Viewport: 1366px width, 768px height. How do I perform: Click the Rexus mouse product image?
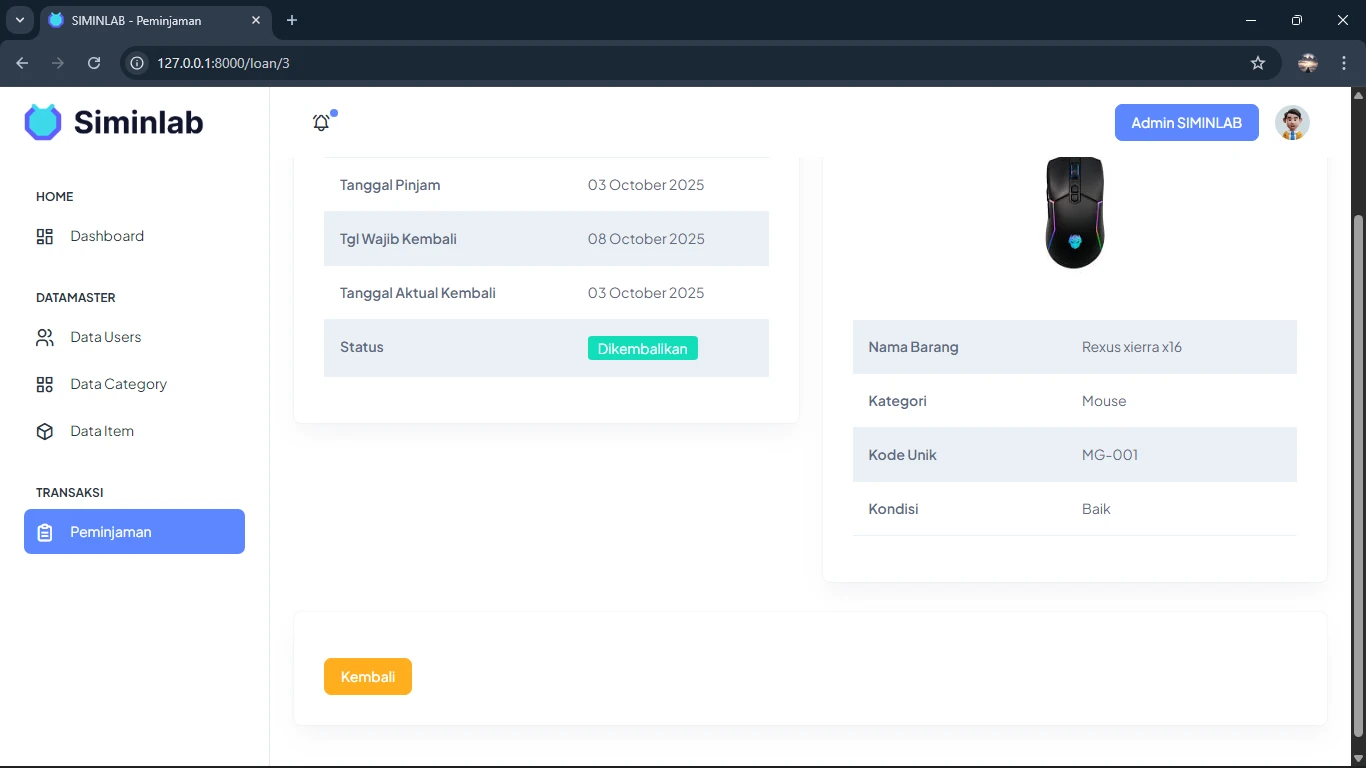pyautogui.click(x=1075, y=212)
